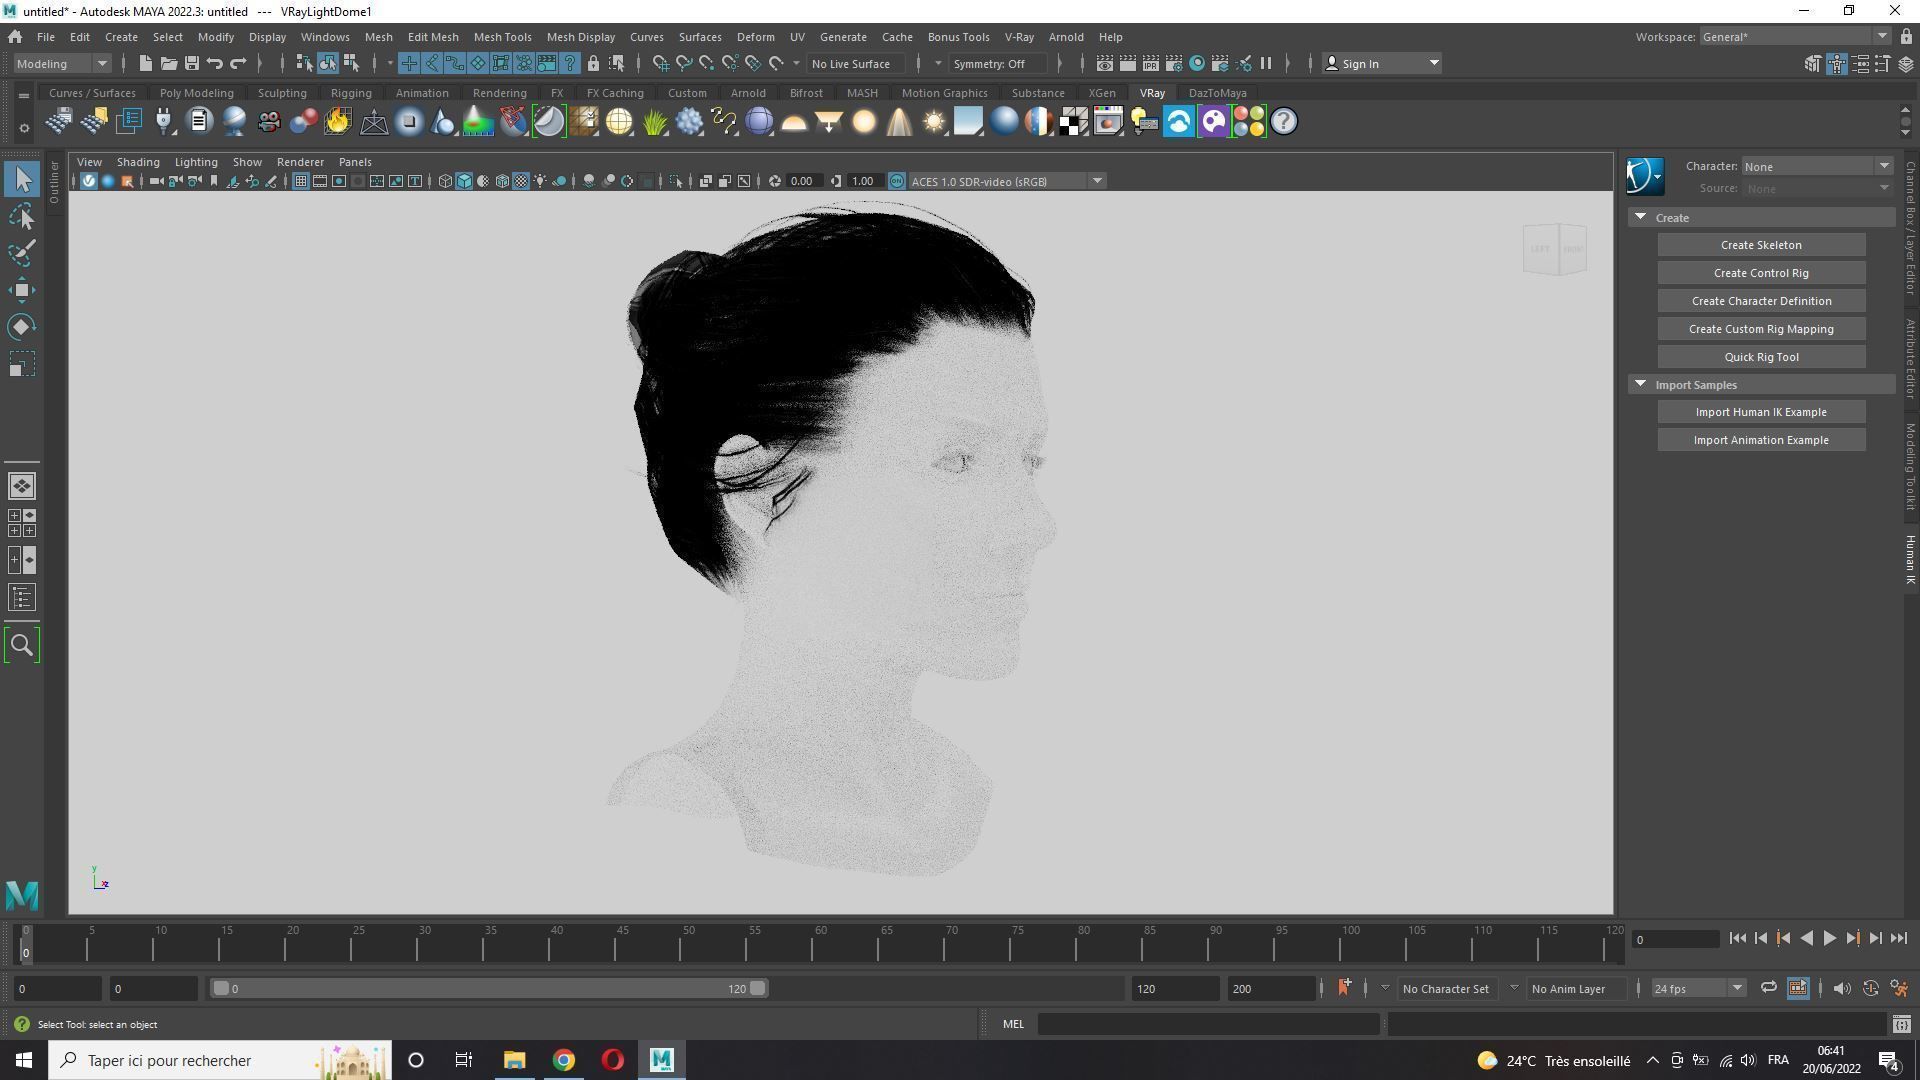This screenshot has height=1080, width=1920.
Task: Redo the last action in the status line
Action: [x=238, y=63]
